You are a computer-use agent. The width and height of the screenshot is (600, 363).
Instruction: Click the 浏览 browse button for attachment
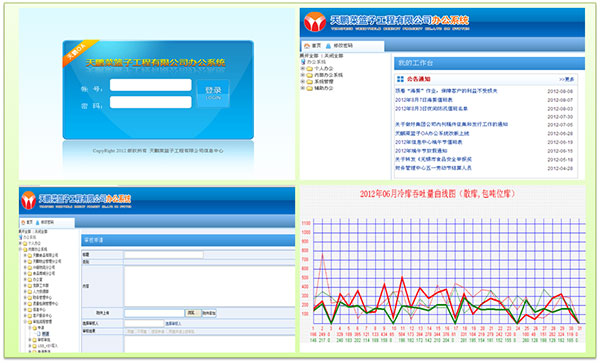click(x=192, y=313)
